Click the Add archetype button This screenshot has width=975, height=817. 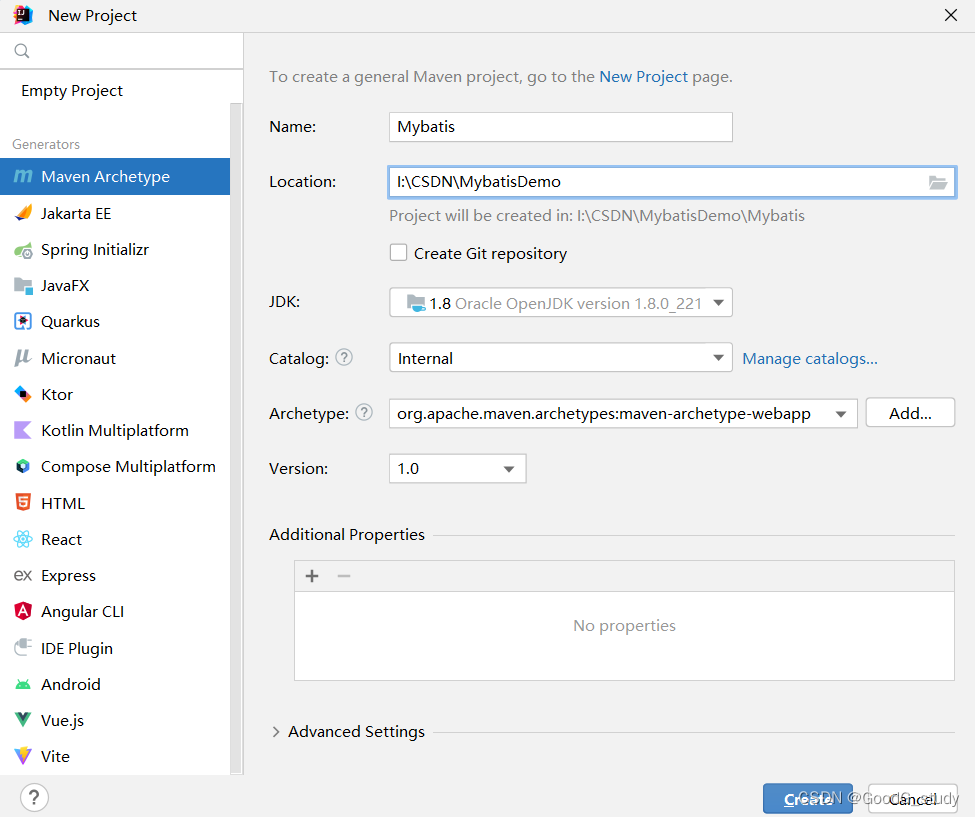coord(910,413)
